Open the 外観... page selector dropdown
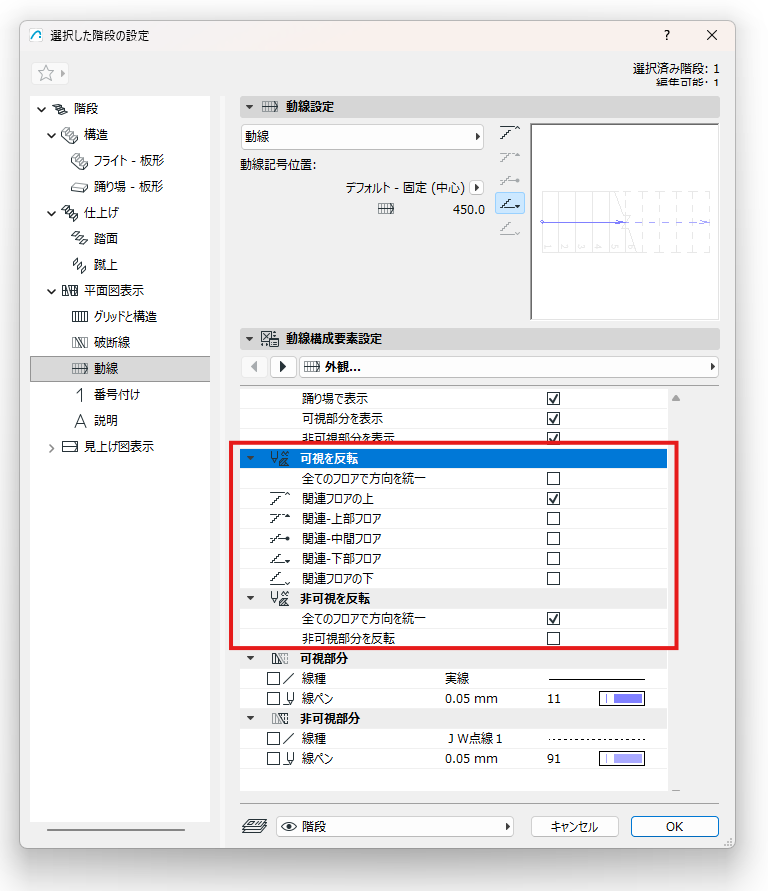Screen dimensions: 768x891 508,367
